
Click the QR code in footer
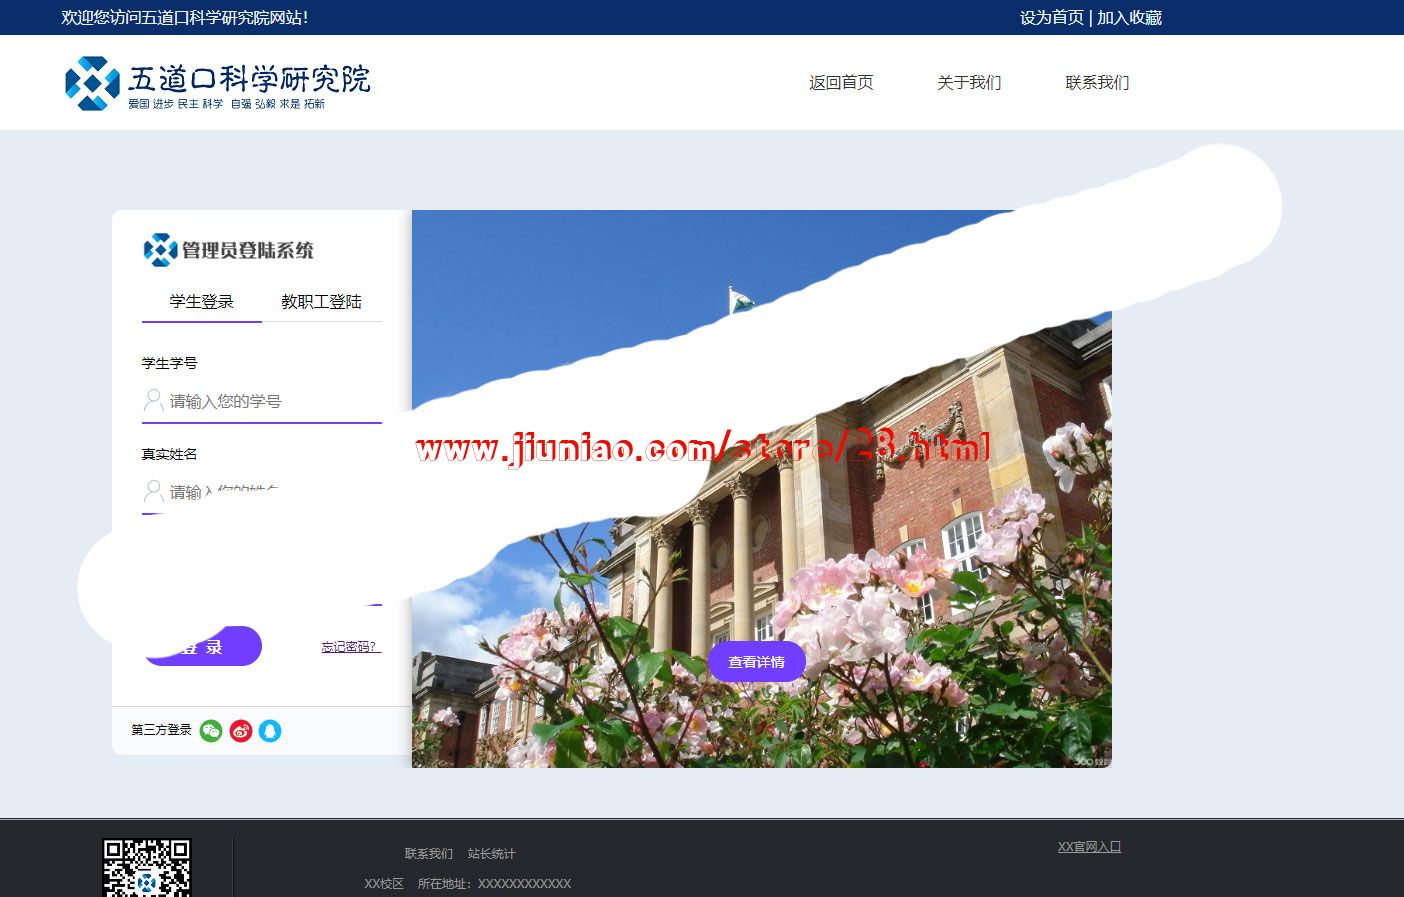146,868
